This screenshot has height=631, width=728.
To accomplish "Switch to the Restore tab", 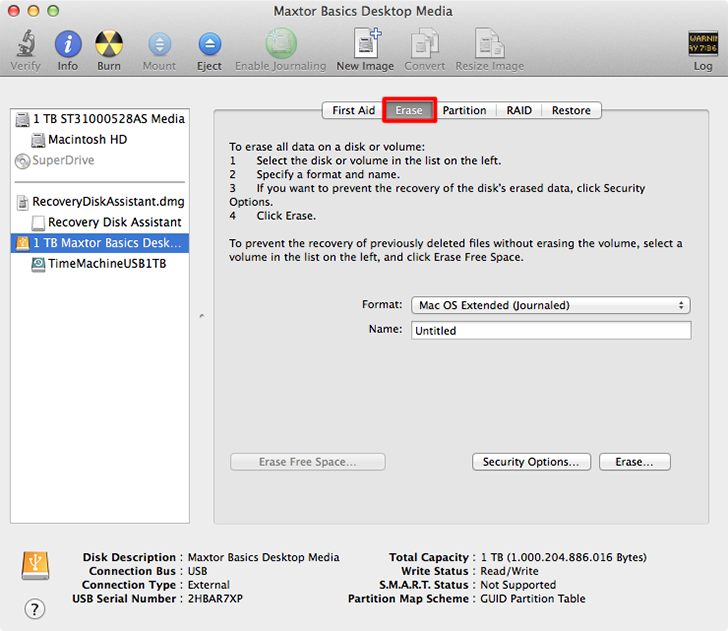I will (x=571, y=111).
